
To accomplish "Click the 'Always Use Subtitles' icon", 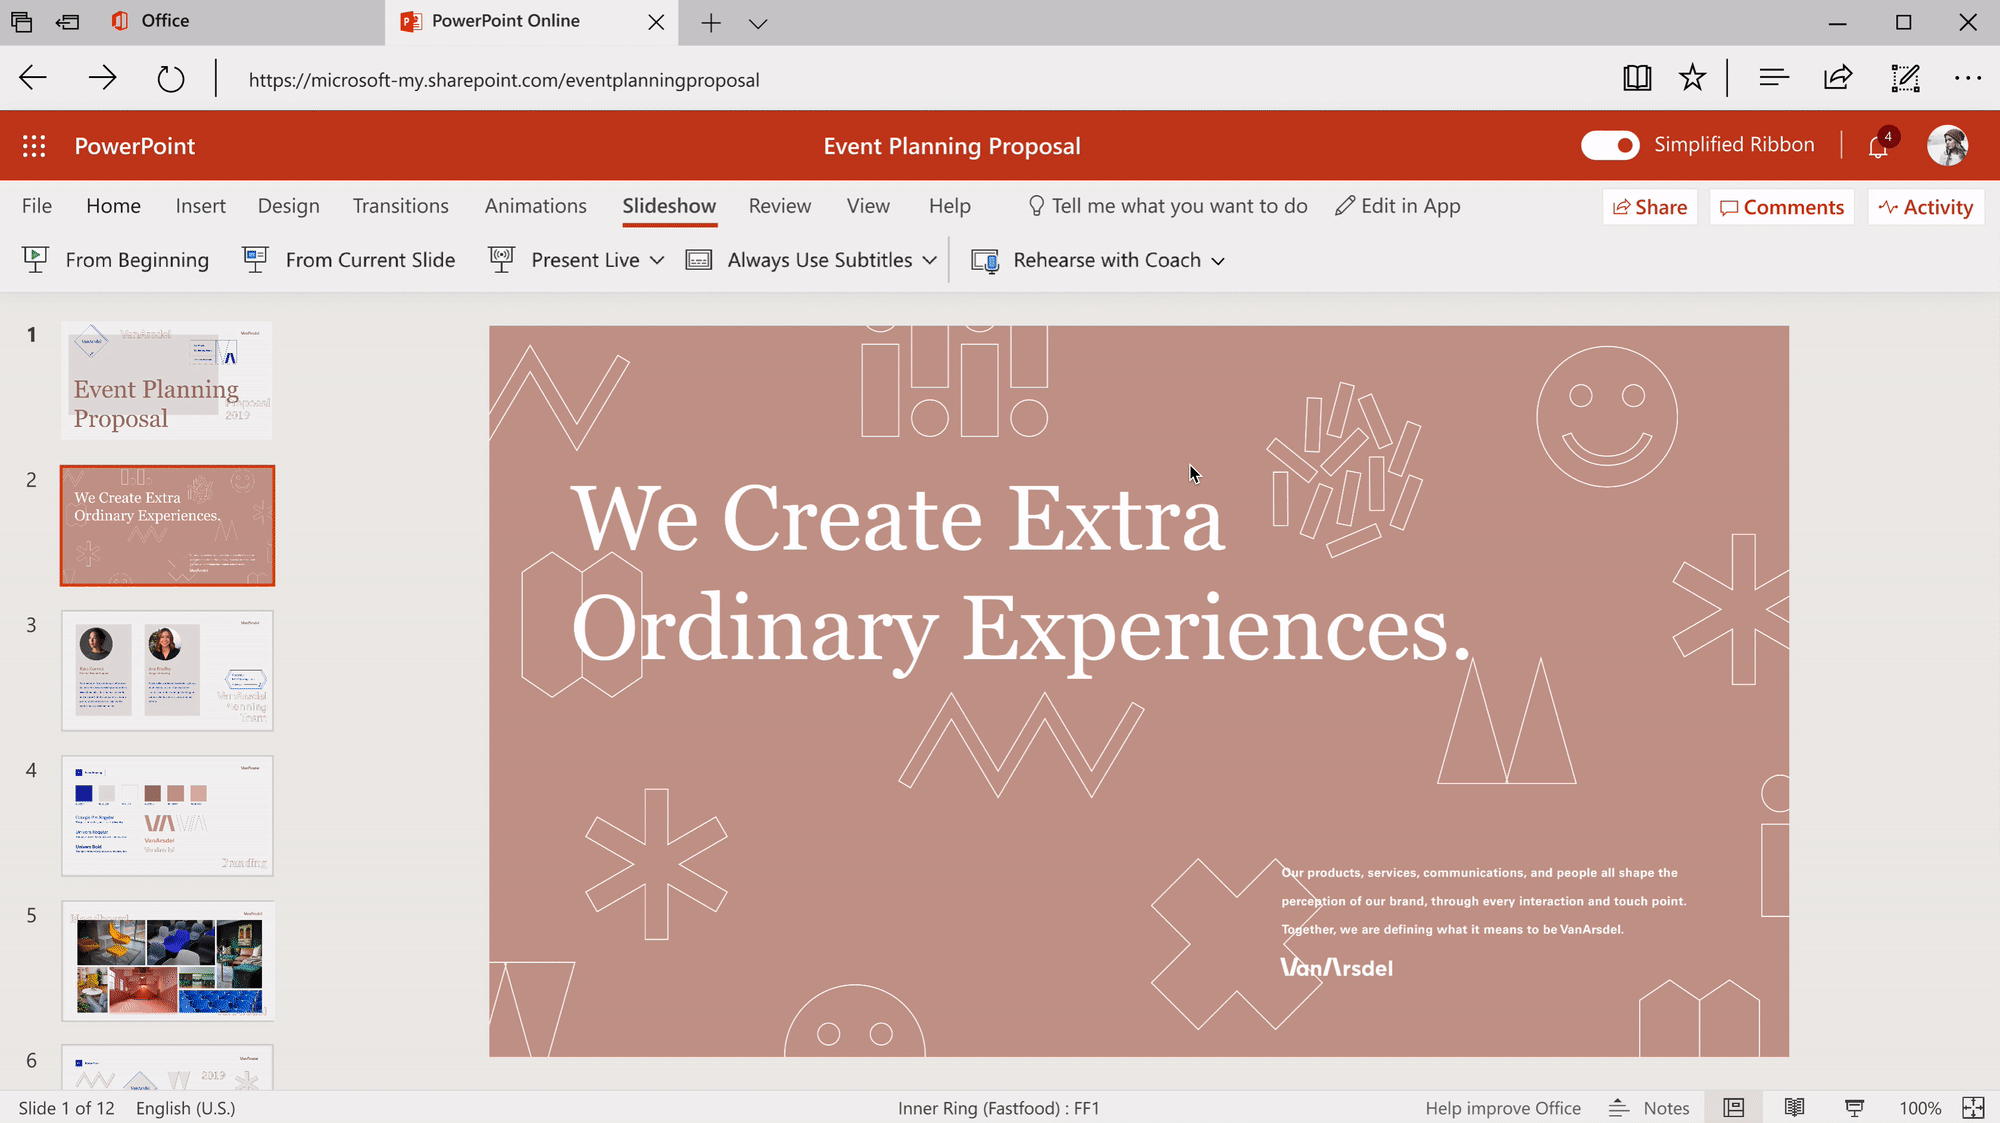I will coord(701,259).
